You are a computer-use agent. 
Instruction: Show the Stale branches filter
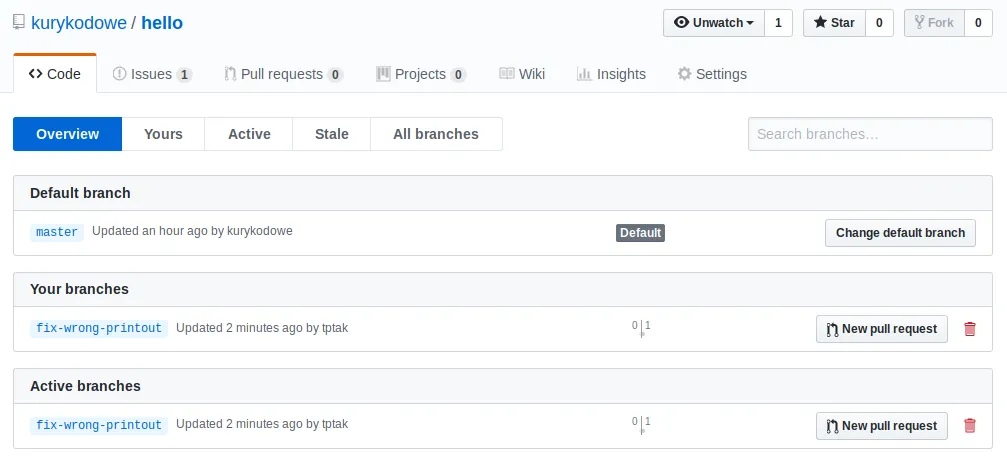[331, 134]
